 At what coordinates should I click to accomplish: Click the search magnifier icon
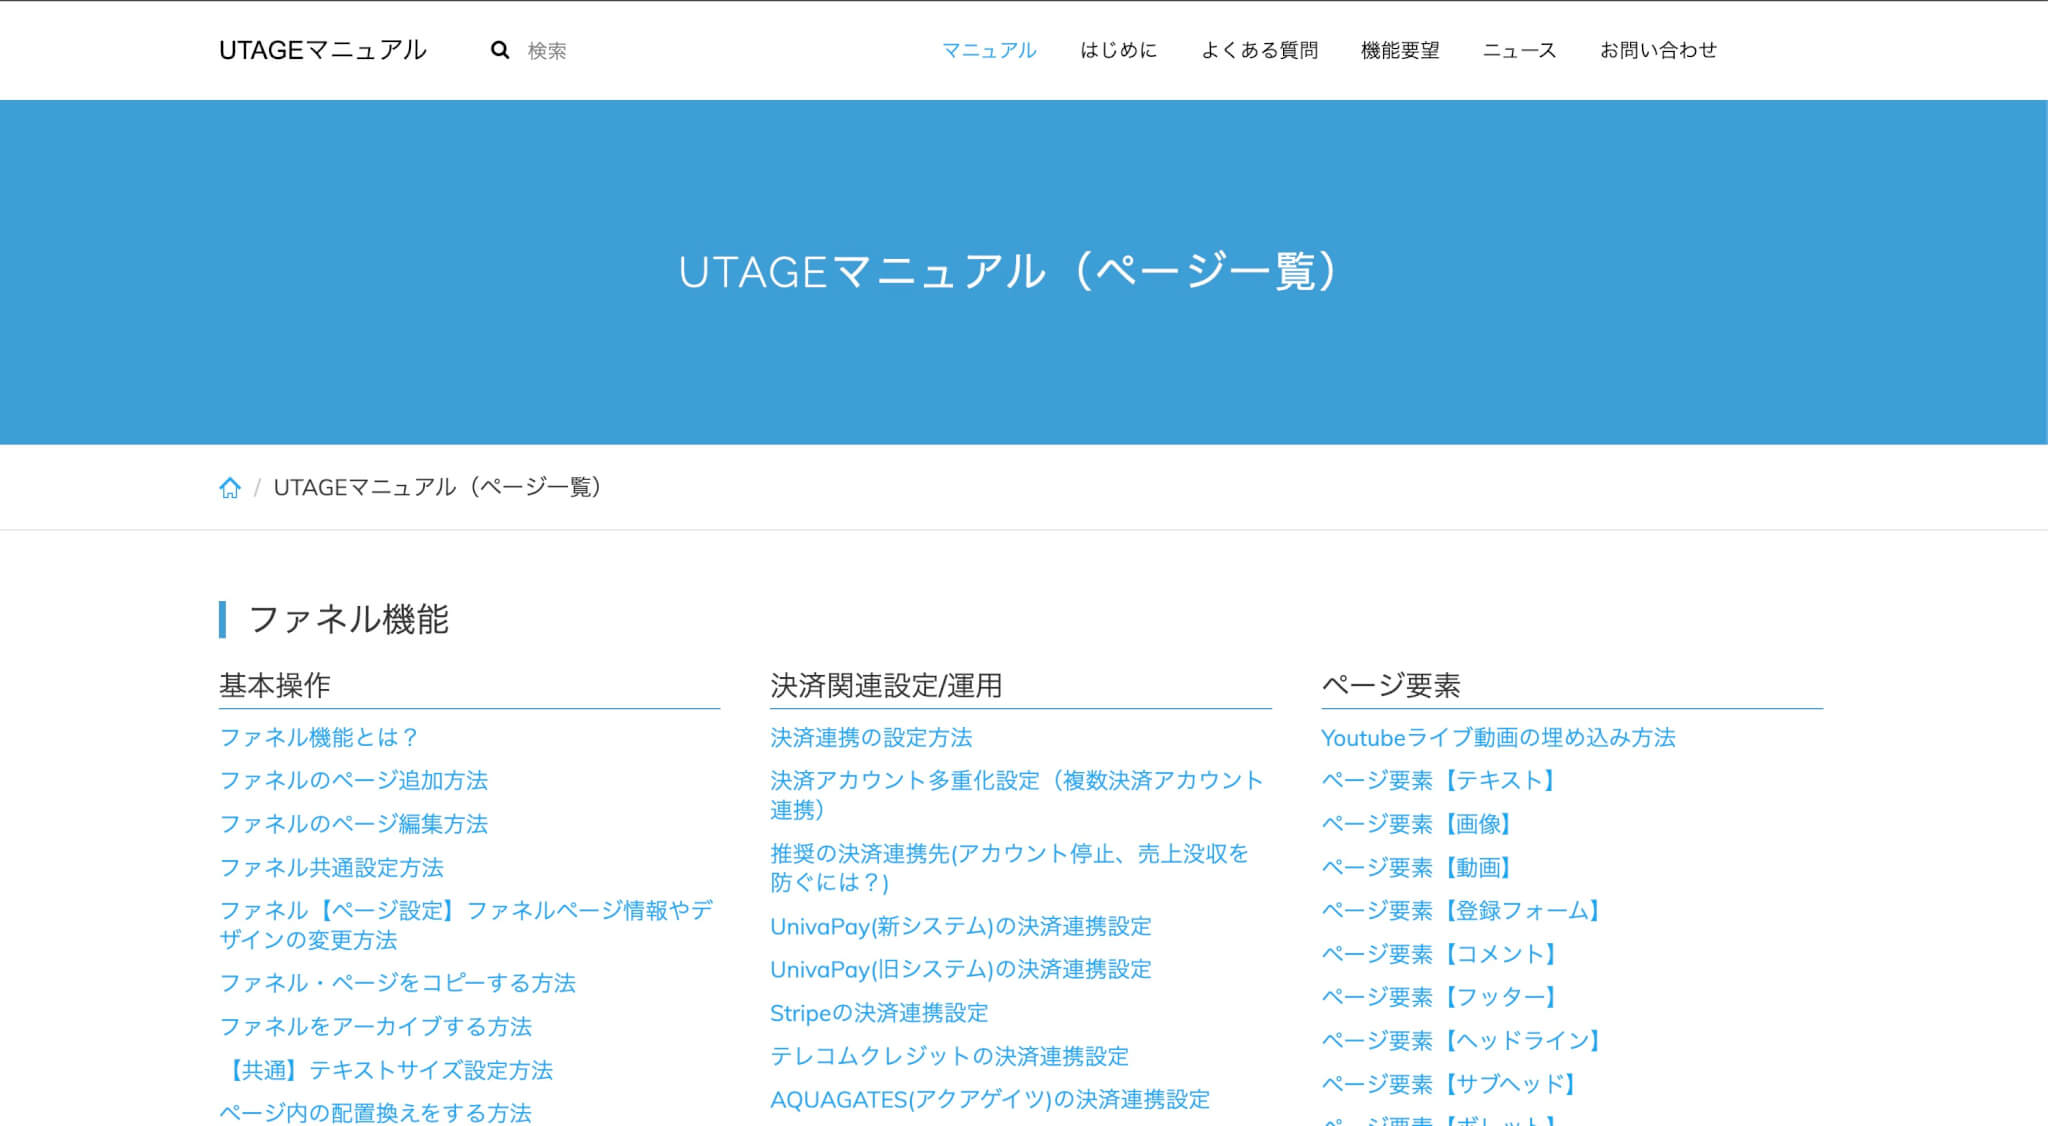[500, 50]
